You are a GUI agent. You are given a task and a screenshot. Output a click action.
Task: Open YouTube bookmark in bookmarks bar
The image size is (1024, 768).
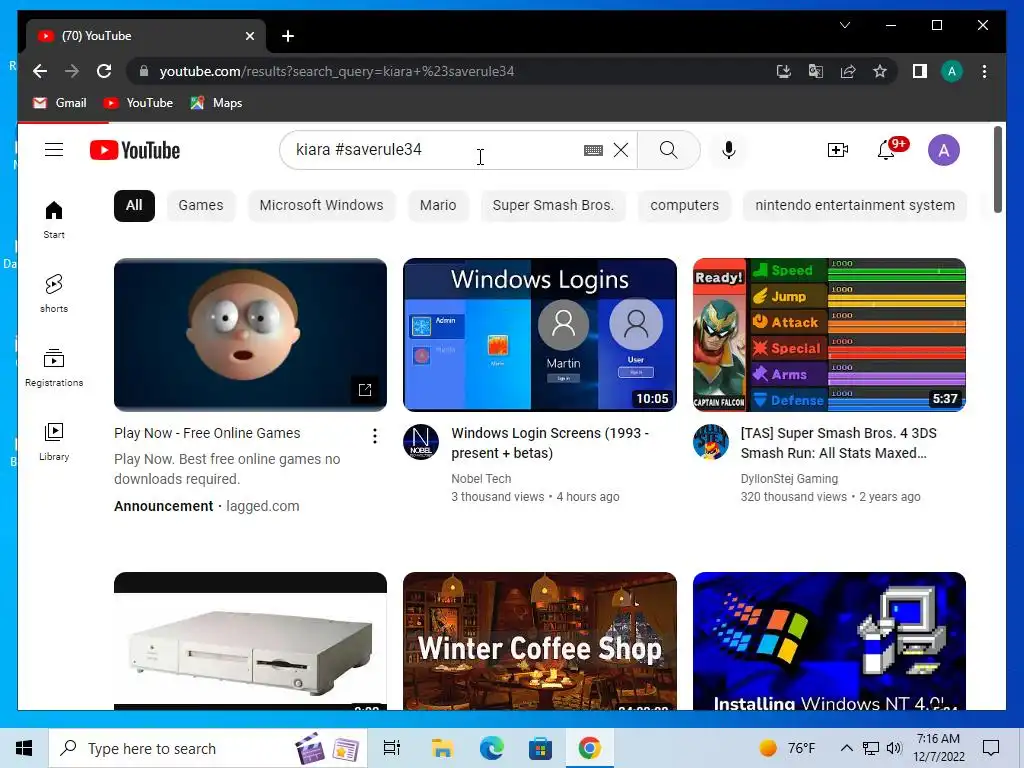(138, 103)
